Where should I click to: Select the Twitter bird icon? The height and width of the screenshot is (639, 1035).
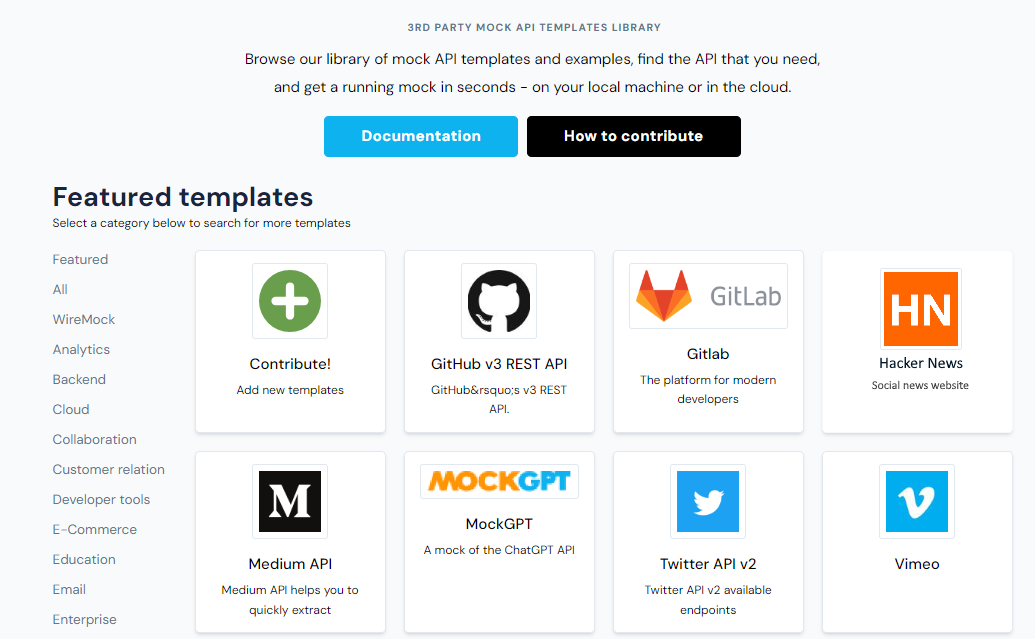point(708,502)
